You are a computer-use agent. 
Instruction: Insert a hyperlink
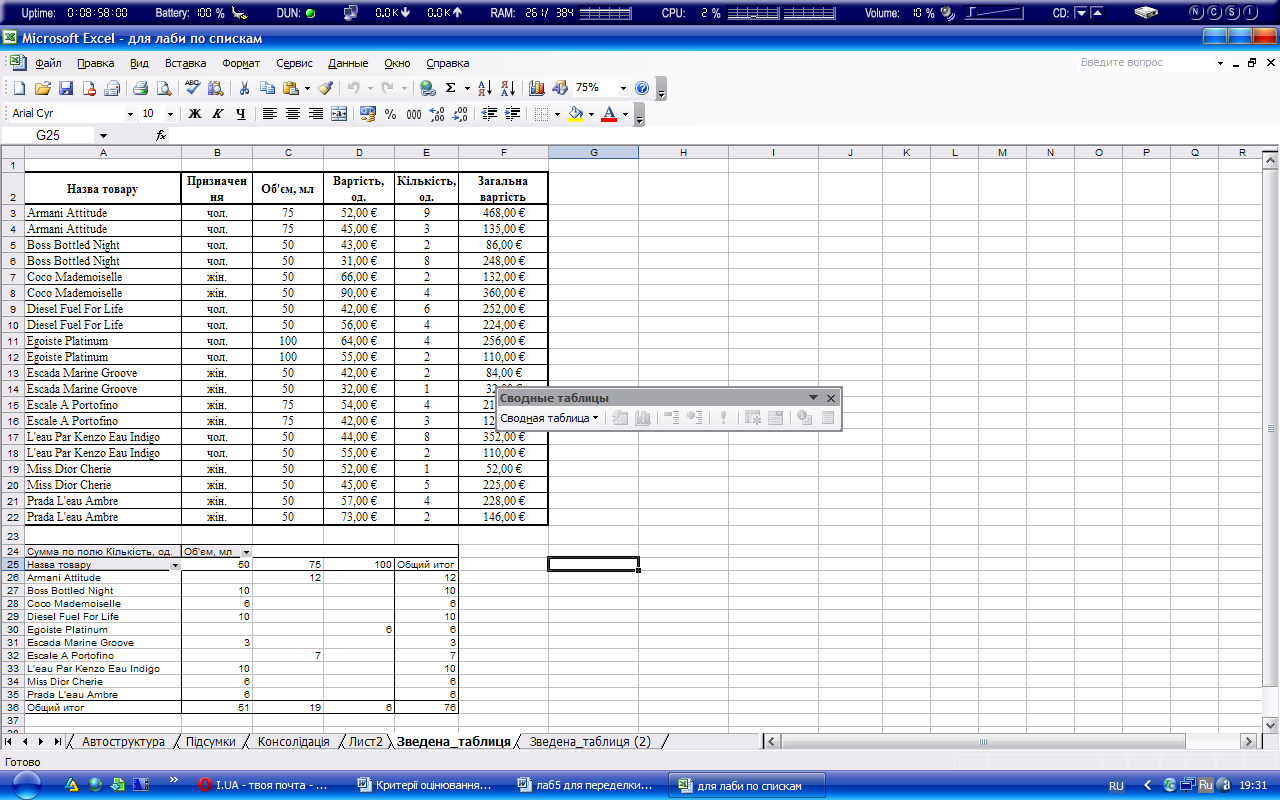tap(428, 88)
